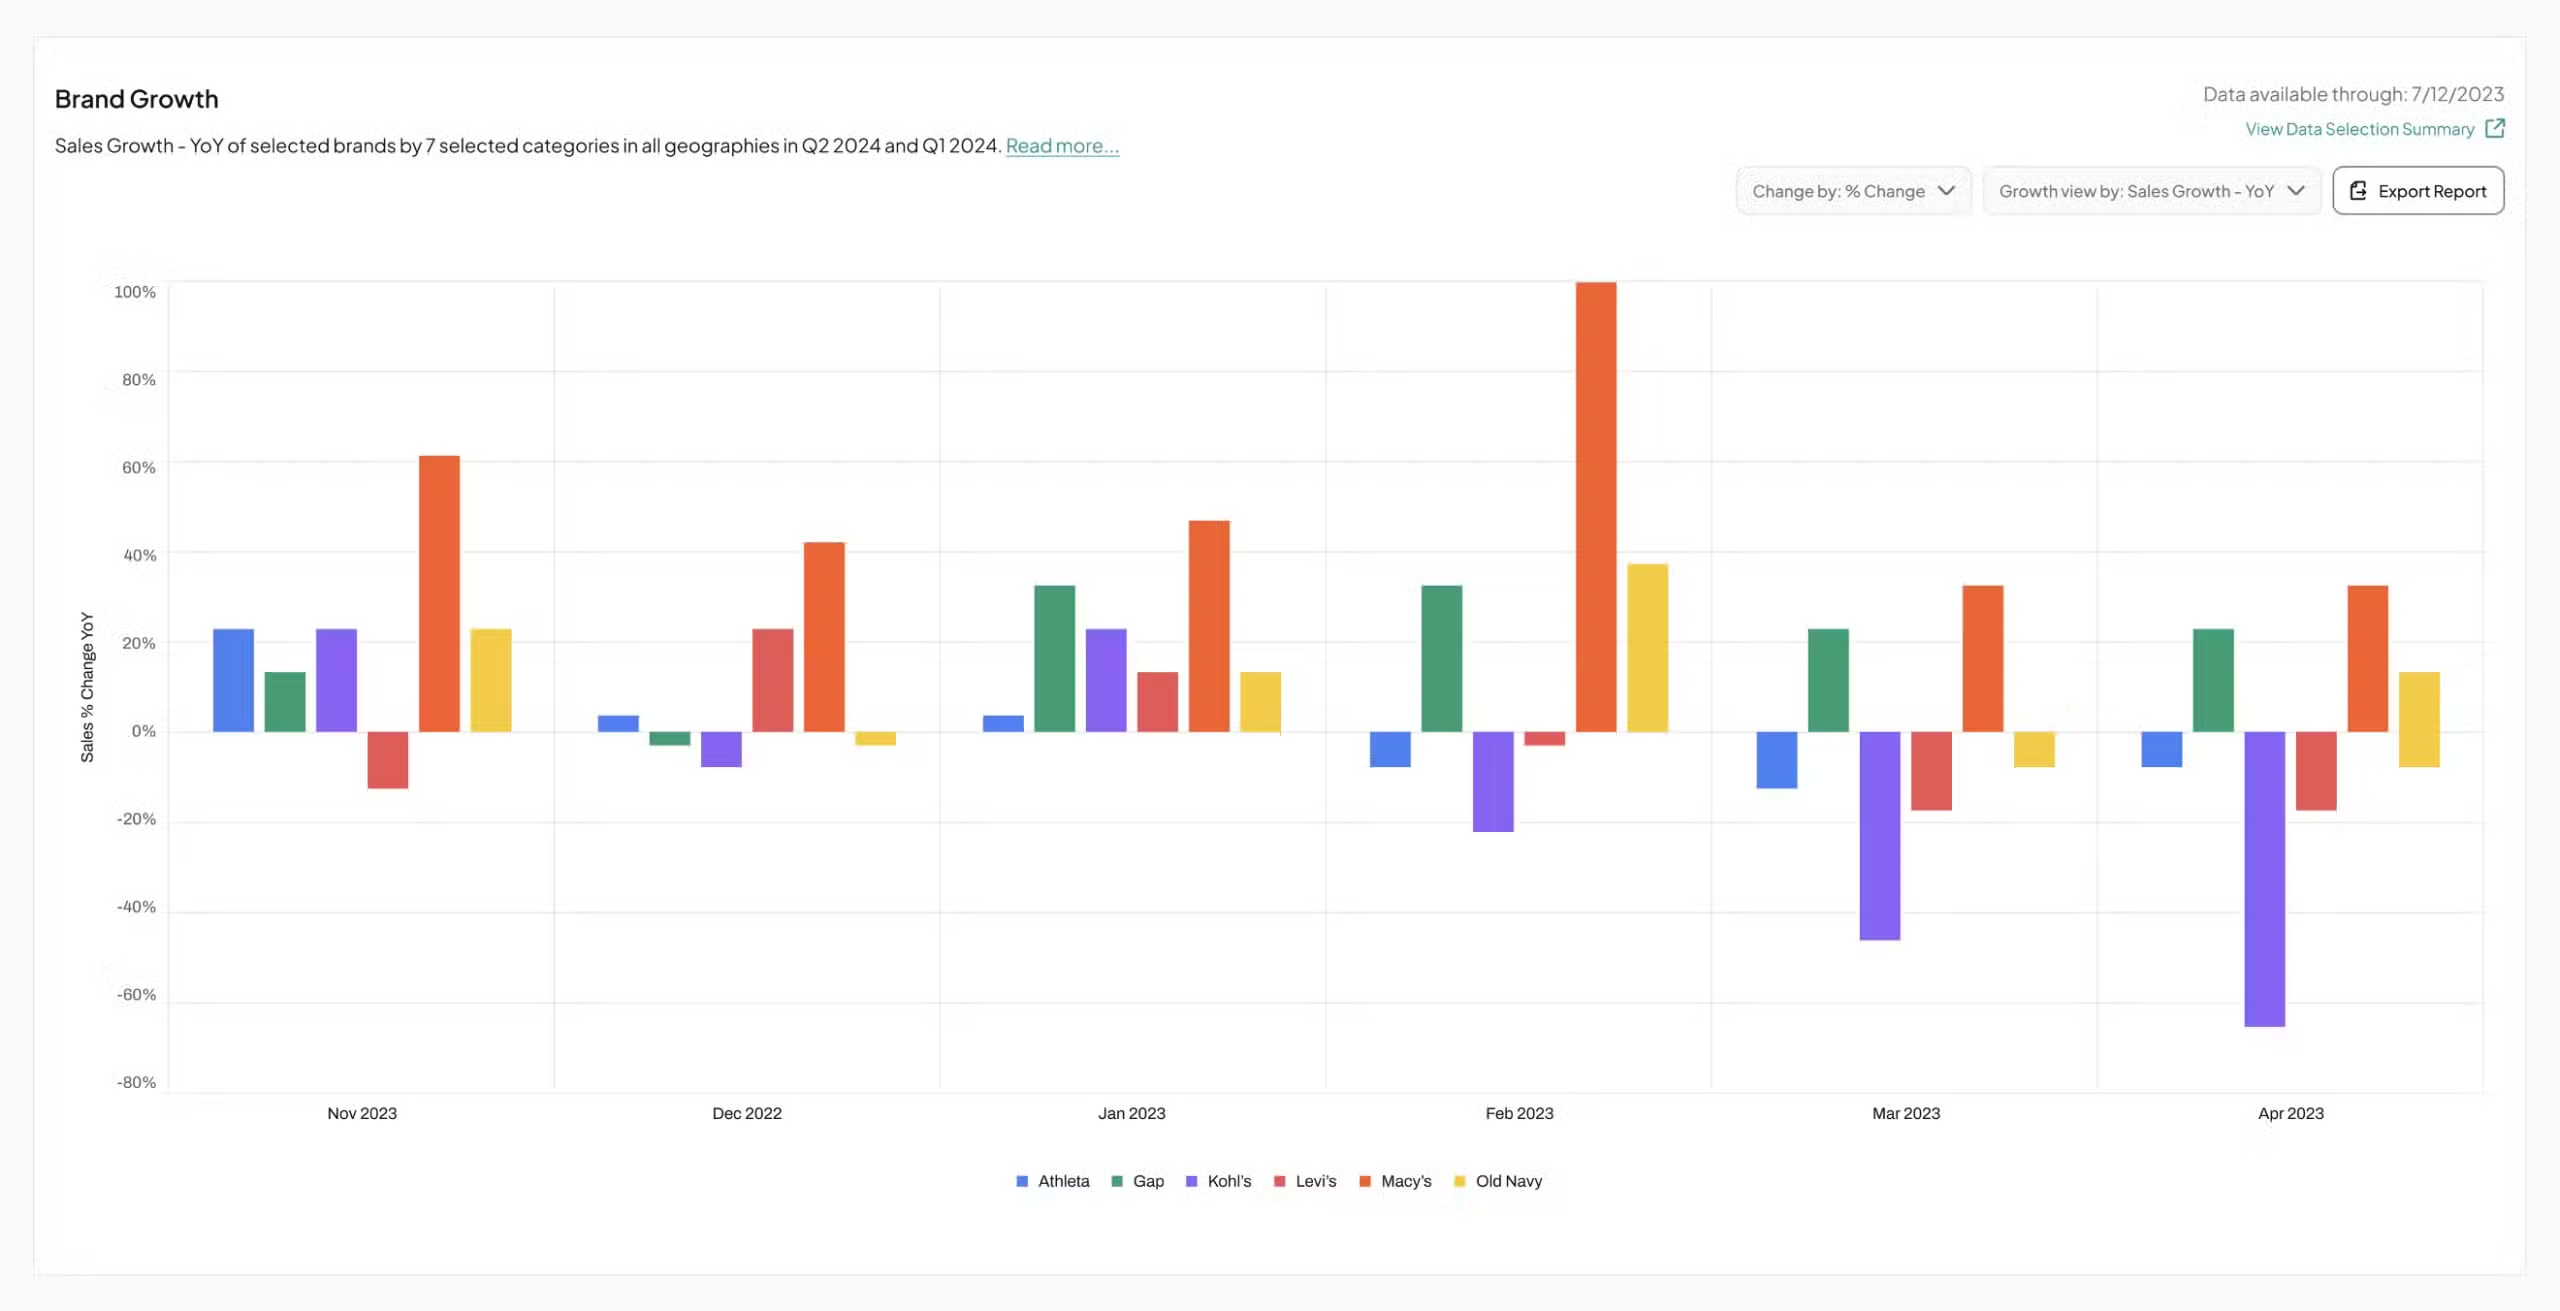Click the Dec 2022 axis label
Screen dimensions: 2560x1311
tap(747, 1113)
